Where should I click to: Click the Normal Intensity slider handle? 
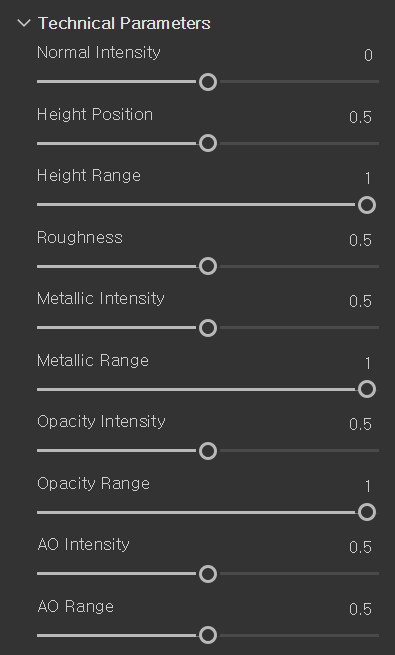tap(208, 82)
